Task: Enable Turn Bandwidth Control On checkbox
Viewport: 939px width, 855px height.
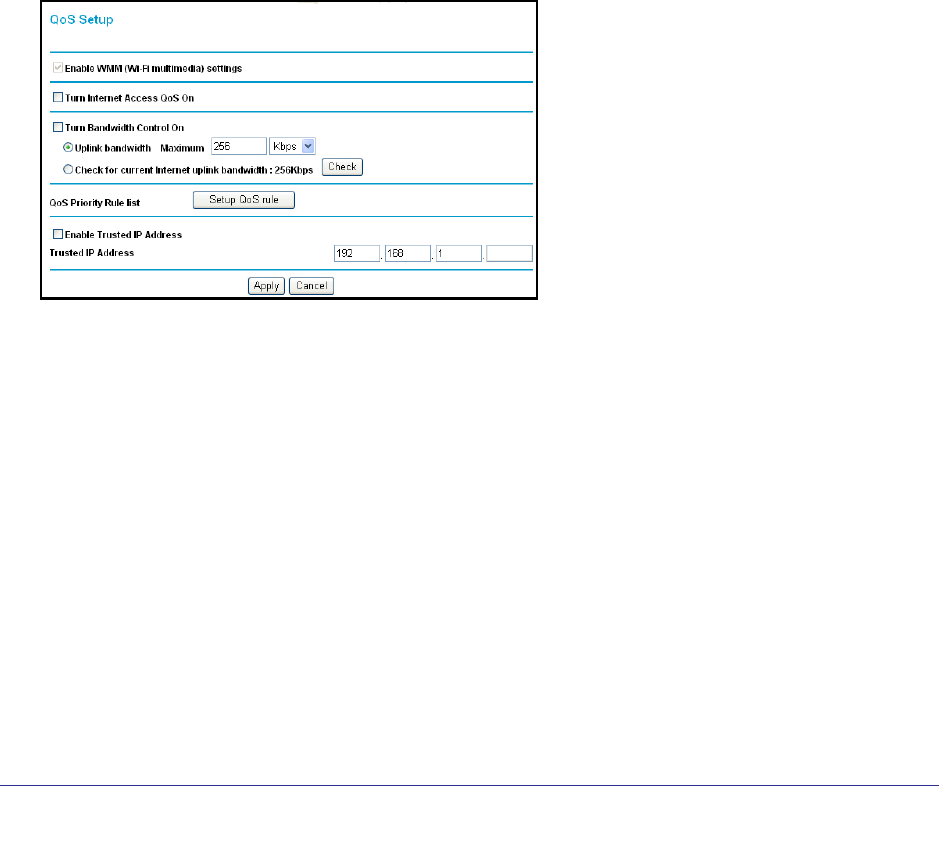Action: [x=58, y=127]
